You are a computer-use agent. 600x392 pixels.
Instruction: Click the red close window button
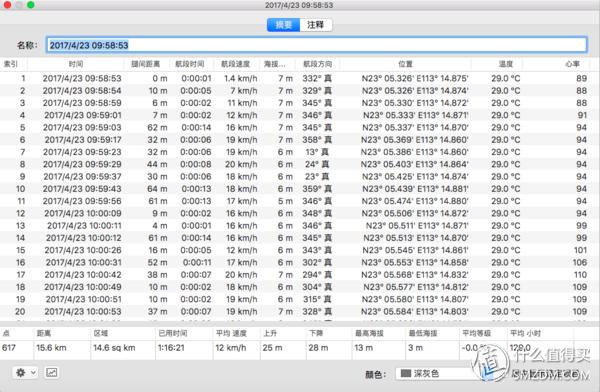[7, 5]
